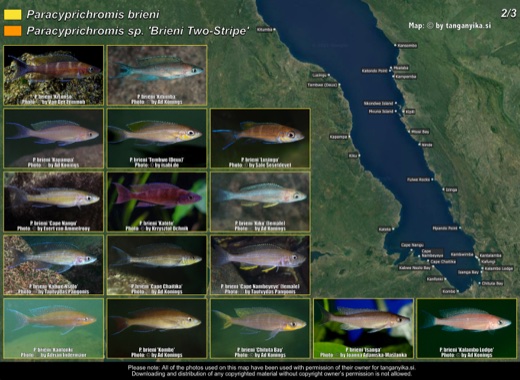Click the Tembwe (Deux) map label

click(x=322, y=85)
